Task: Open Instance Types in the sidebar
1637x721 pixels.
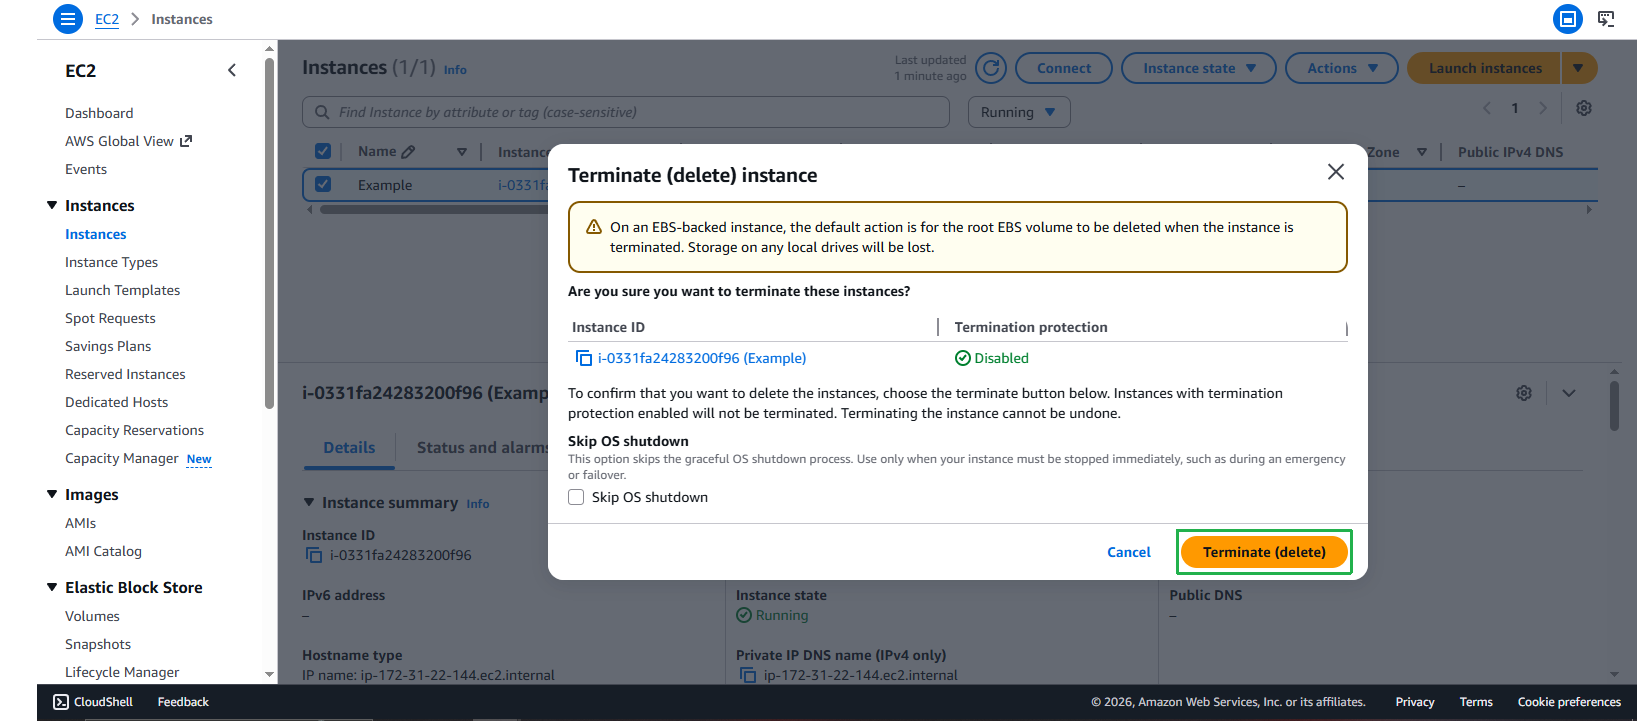Action: 111,262
